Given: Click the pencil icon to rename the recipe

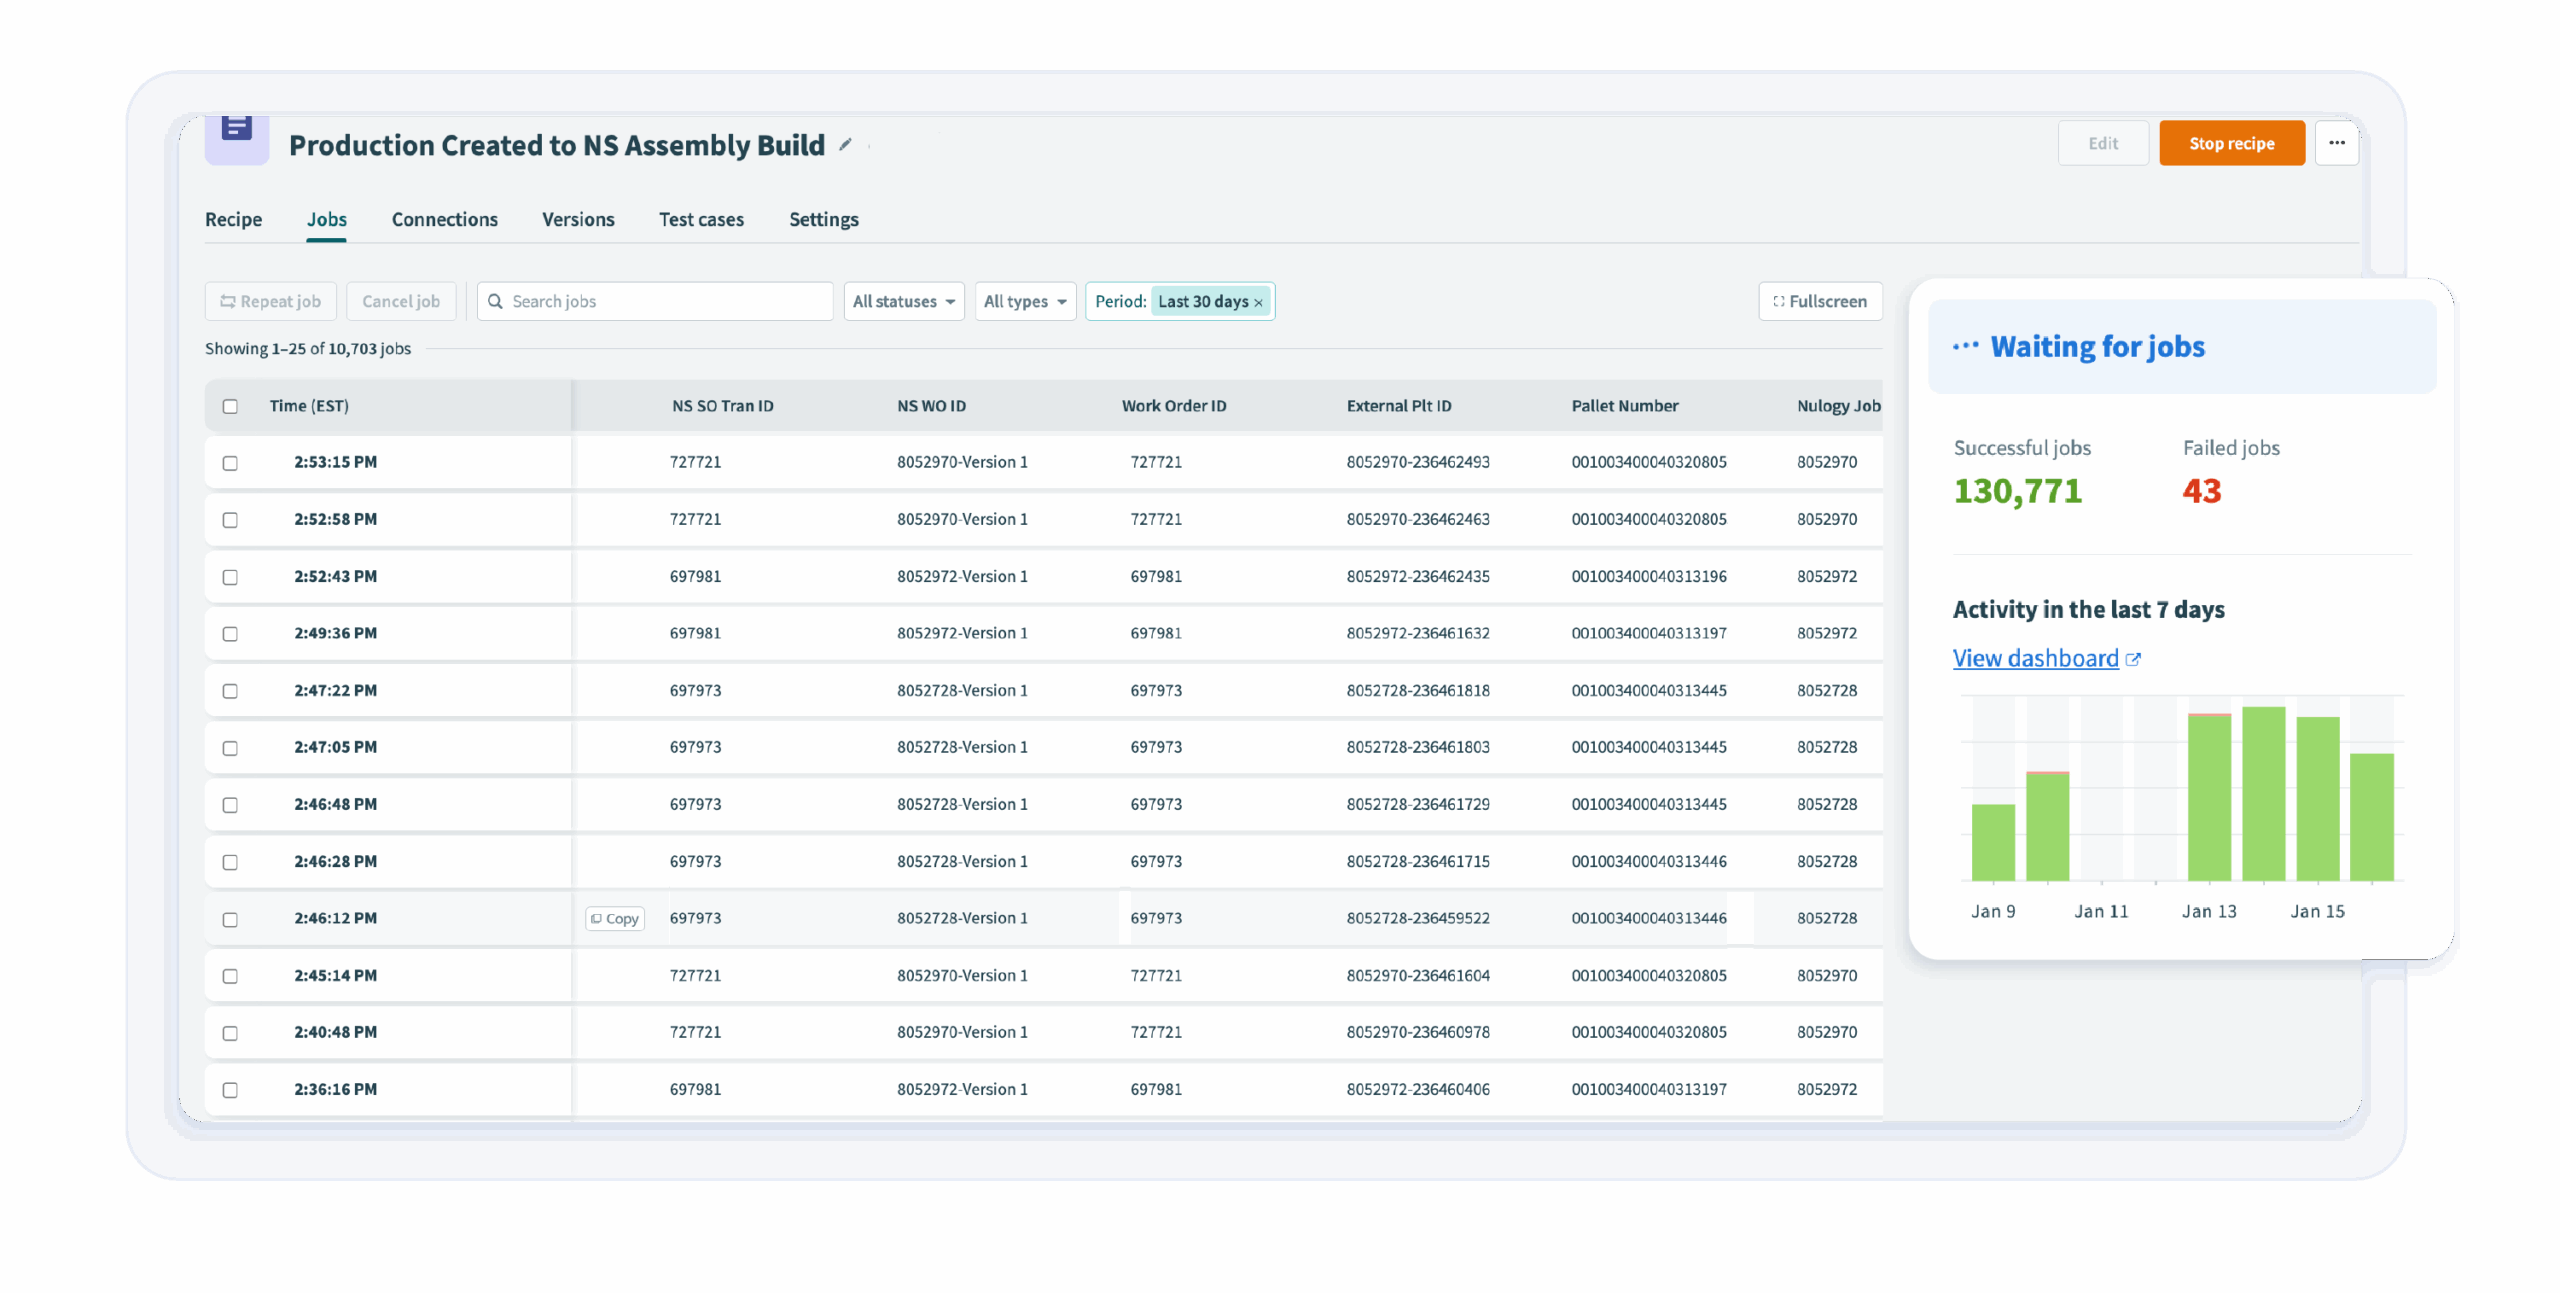Looking at the screenshot, I should tap(845, 145).
